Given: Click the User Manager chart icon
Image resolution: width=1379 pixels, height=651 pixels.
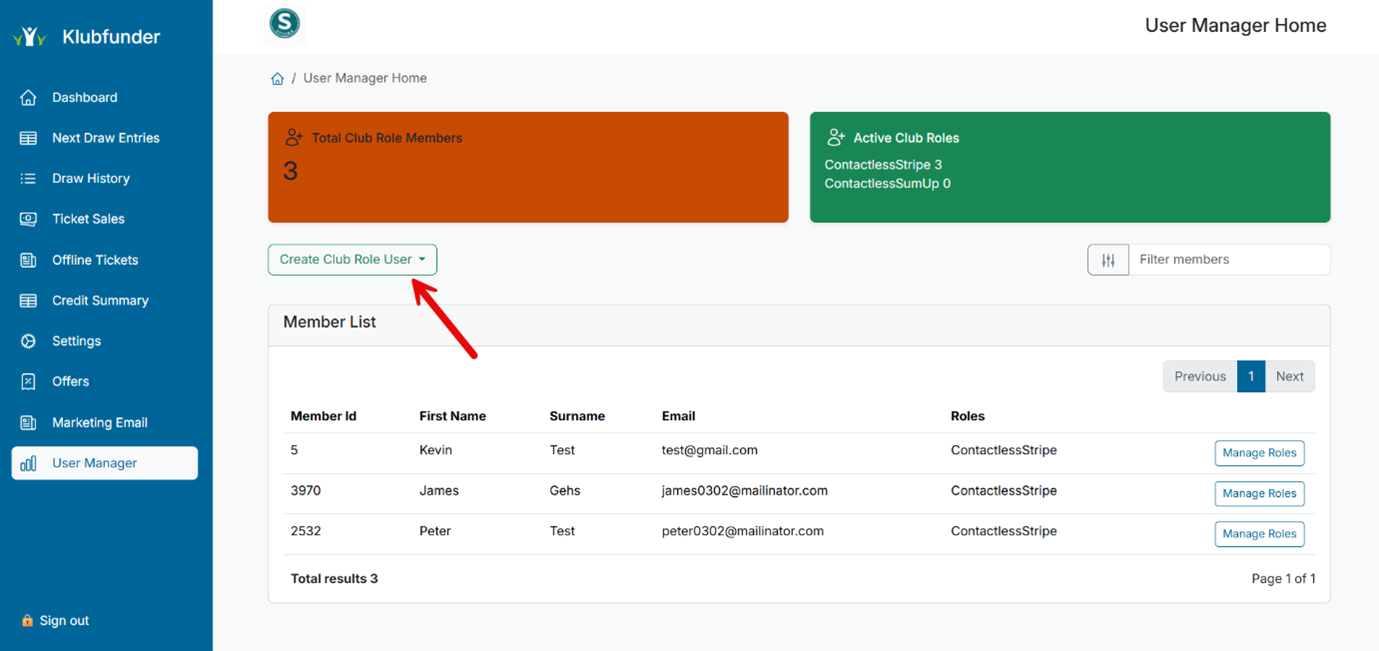Looking at the screenshot, I should point(28,463).
